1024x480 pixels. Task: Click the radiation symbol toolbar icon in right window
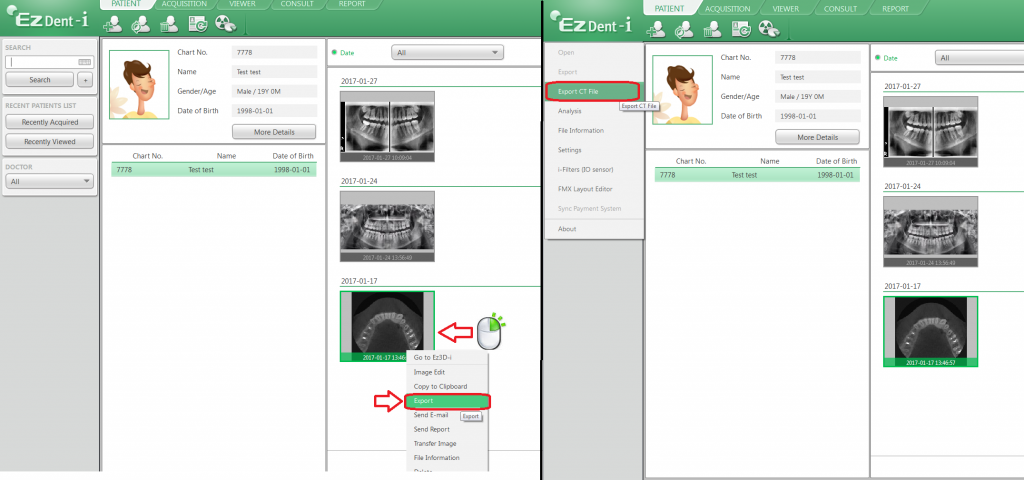pos(769,29)
